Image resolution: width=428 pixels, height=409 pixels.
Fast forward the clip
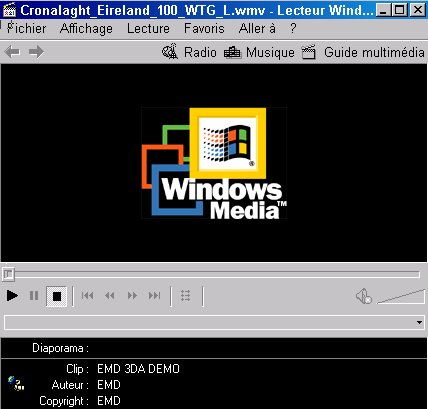(132, 296)
